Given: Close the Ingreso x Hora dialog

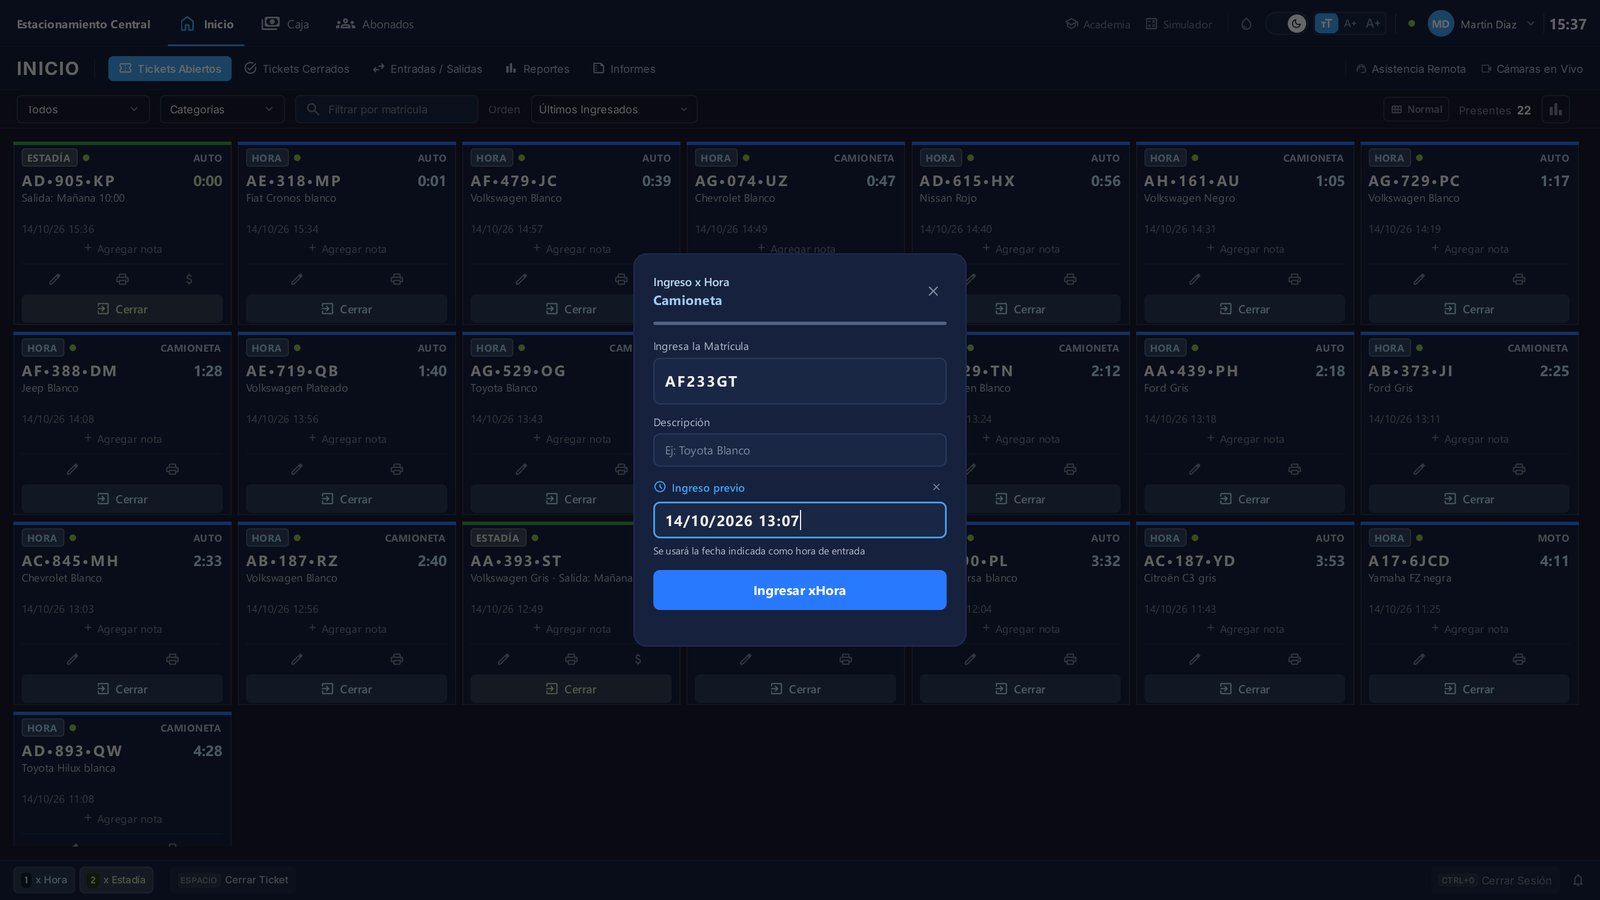Looking at the screenshot, I should [x=933, y=291].
